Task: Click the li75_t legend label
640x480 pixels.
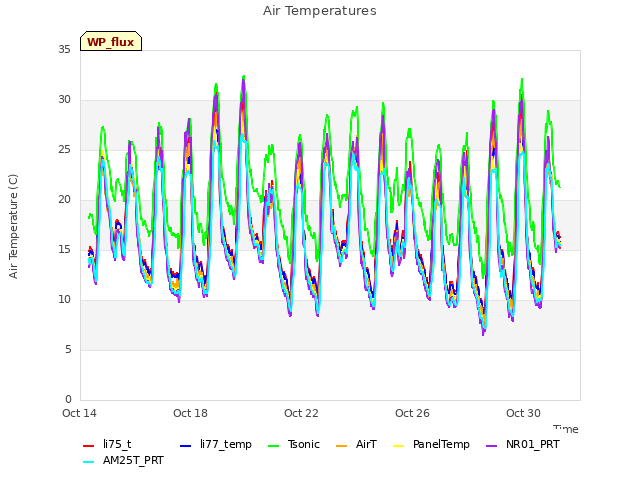Action: (117, 444)
